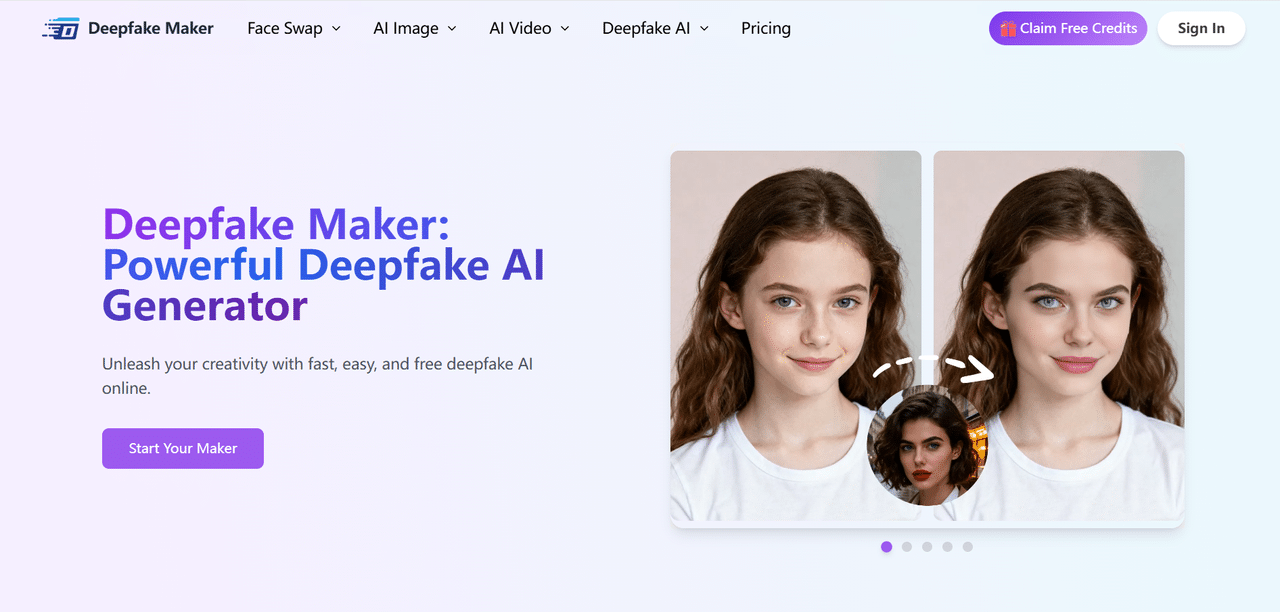Click the Deepfake Maker logo icon
Screen dimensions: 1280x612
point(60,28)
